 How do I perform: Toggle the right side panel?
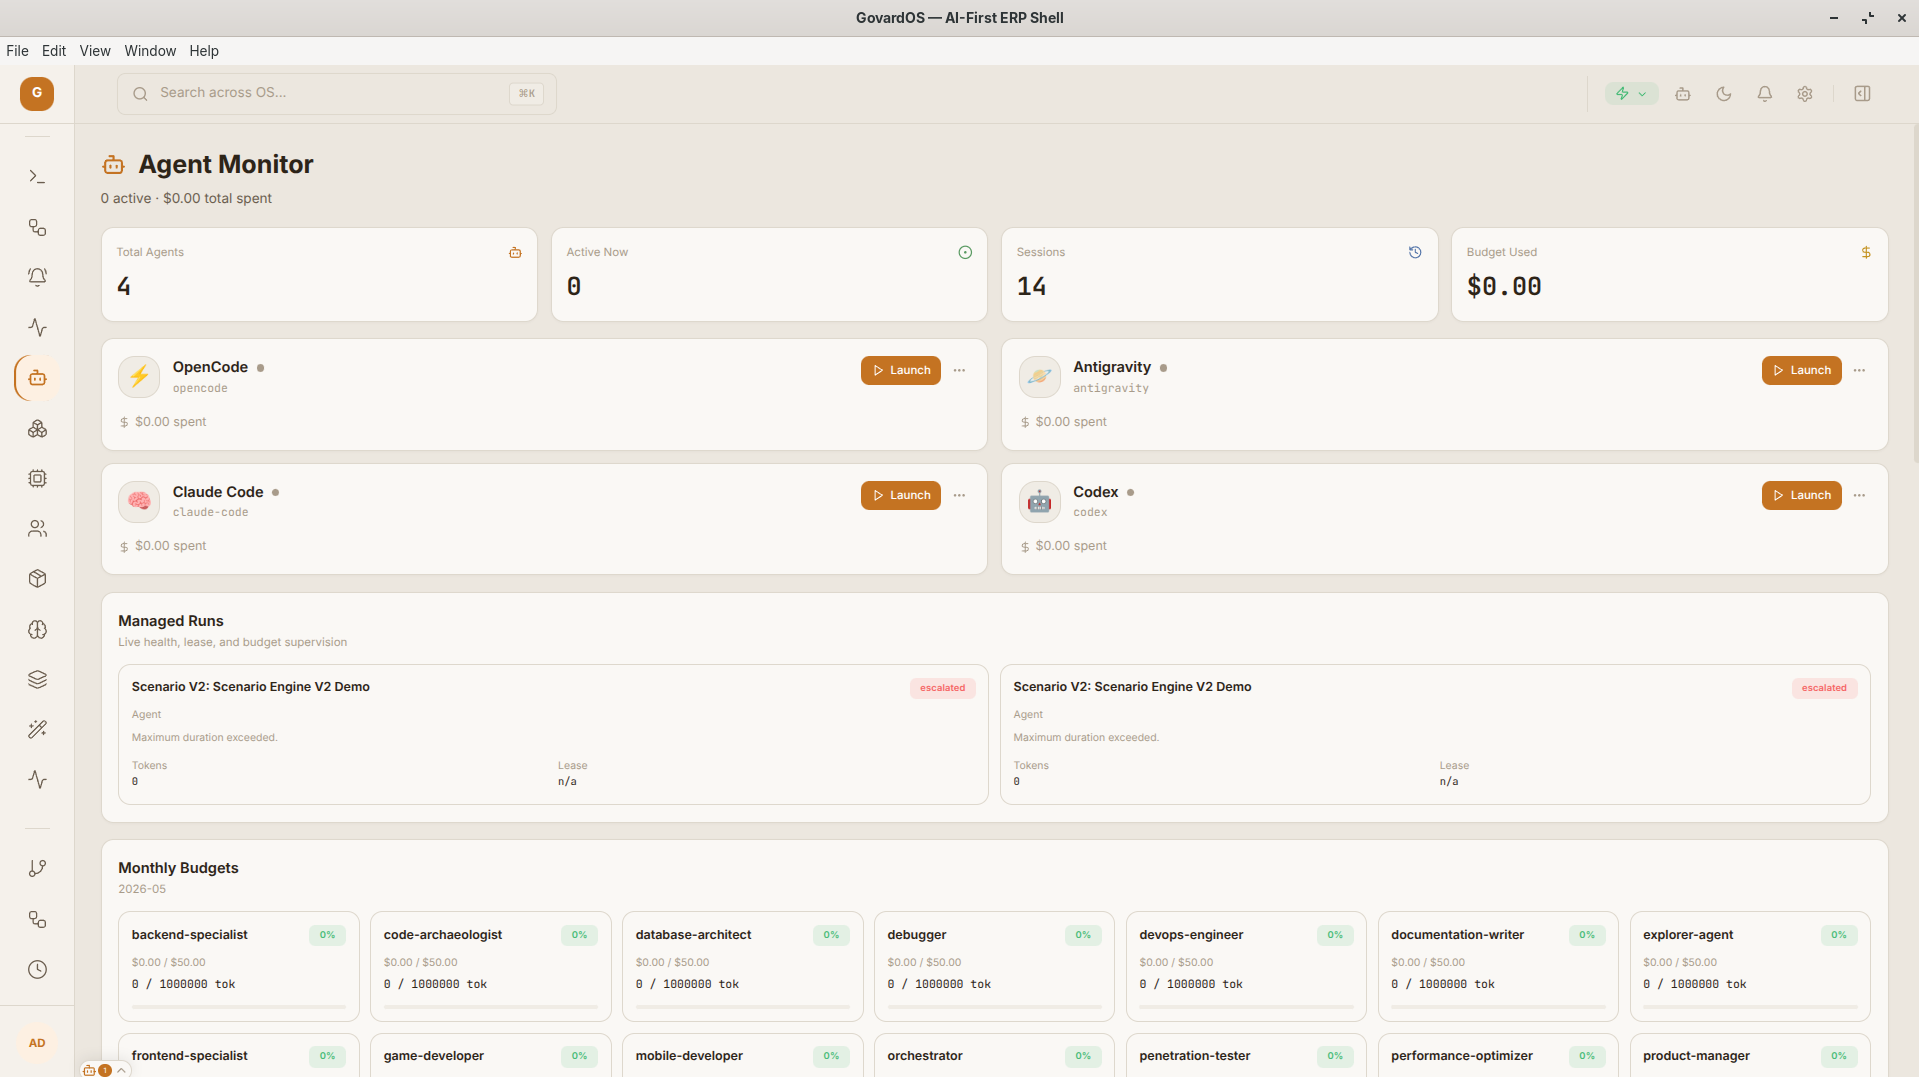1862,93
